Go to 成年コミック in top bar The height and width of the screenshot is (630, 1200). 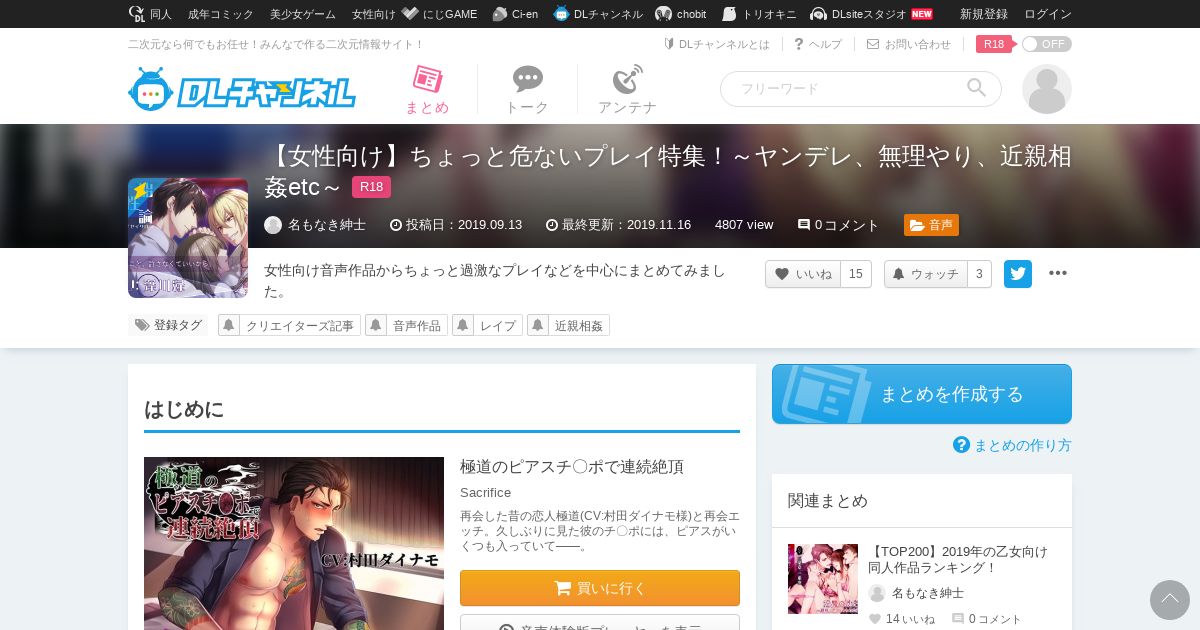pyautogui.click(x=221, y=14)
